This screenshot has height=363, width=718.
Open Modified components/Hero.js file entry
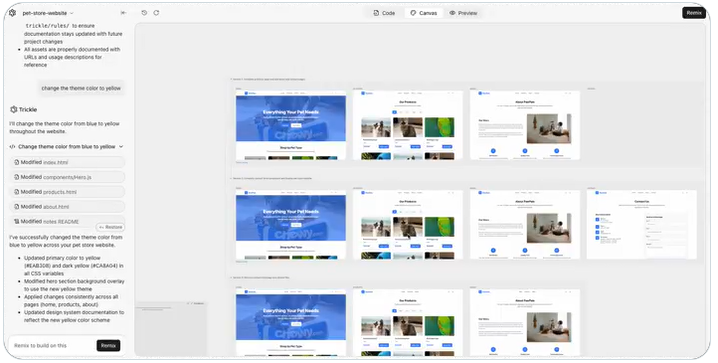[x=67, y=177]
